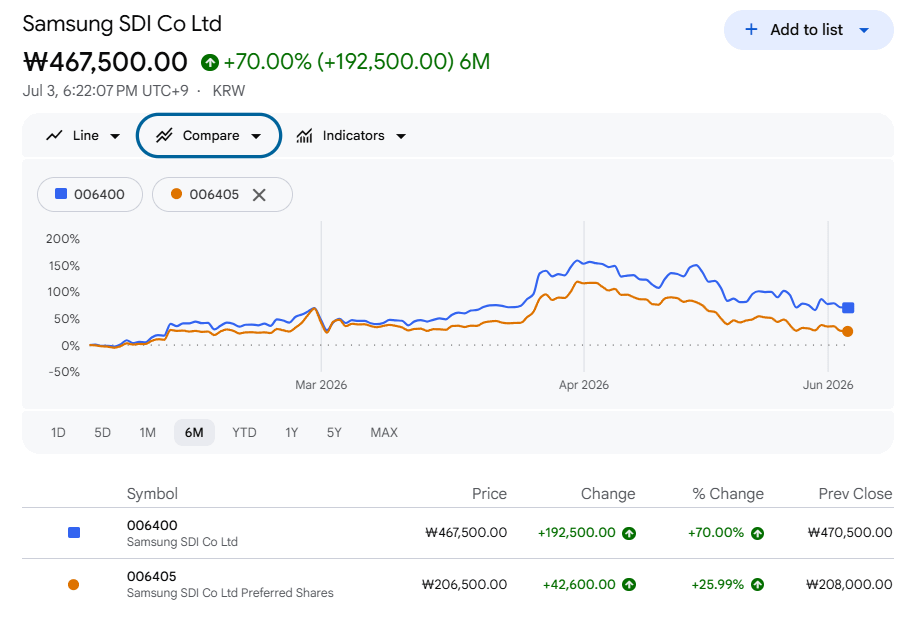Click the green up arrow beside +70.00% header
Image resolution: width=911 pixels, height=617 pixels.
[210, 62]
